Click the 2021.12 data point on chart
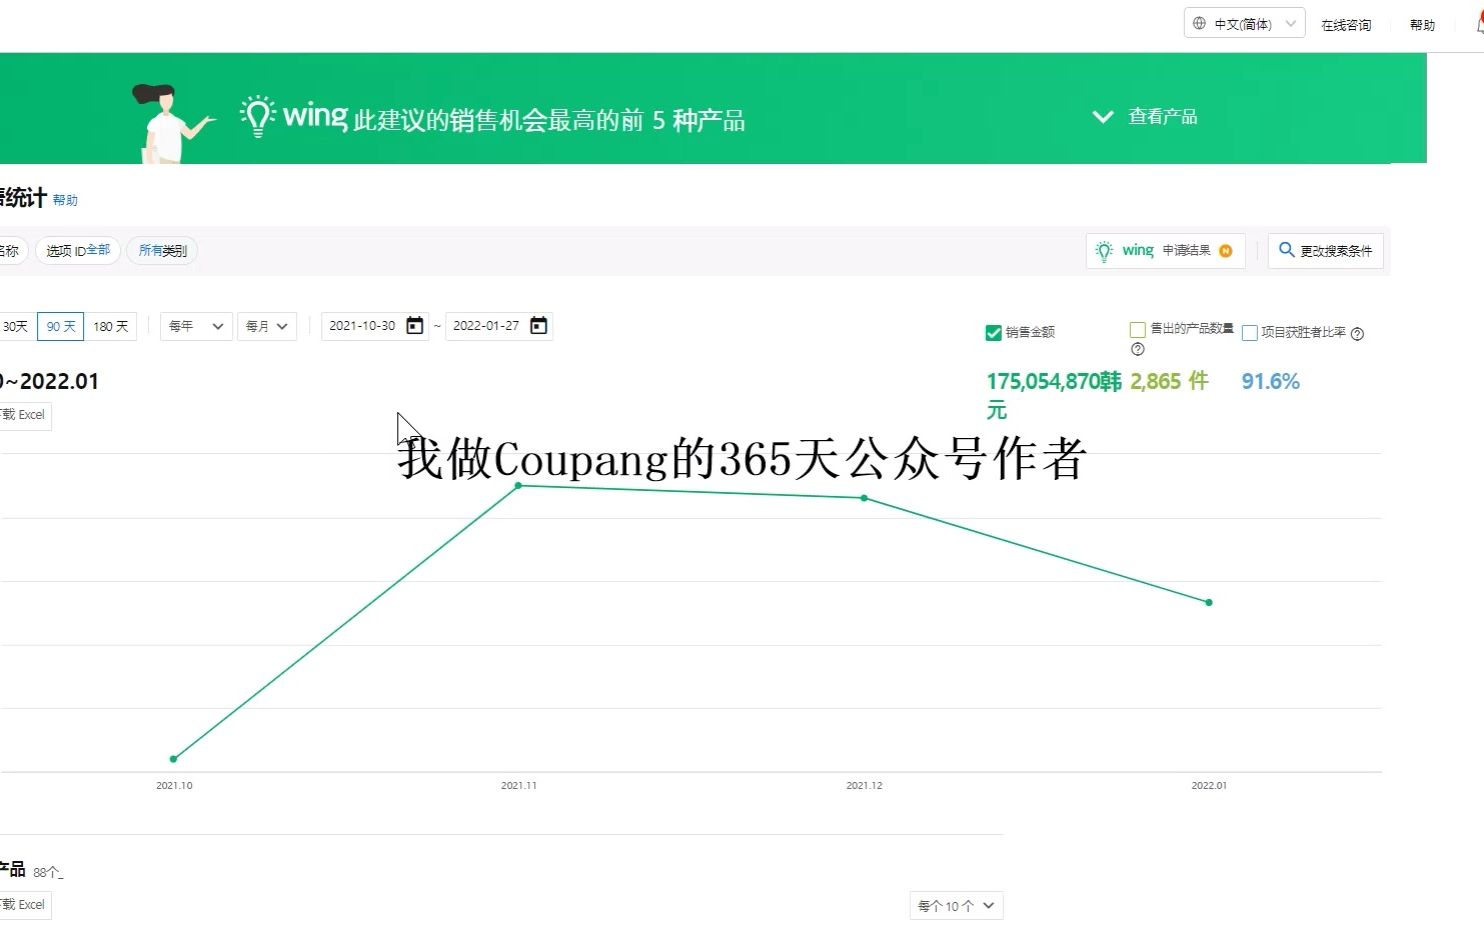Image resolution: width=1484 pixels, height=928 pixels. click(864, 498)
